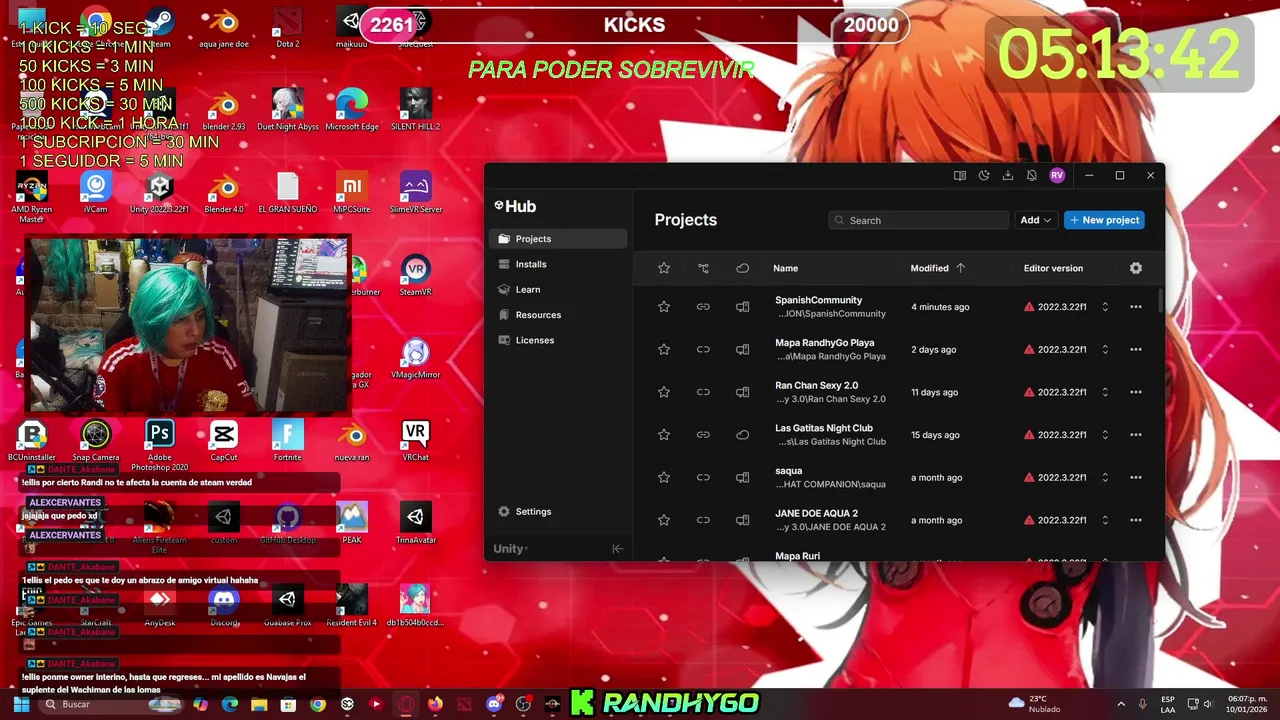Open the Adobe Photoshop 2020 desktop icon
This screenshot has width=1280, height=720.
160,445
